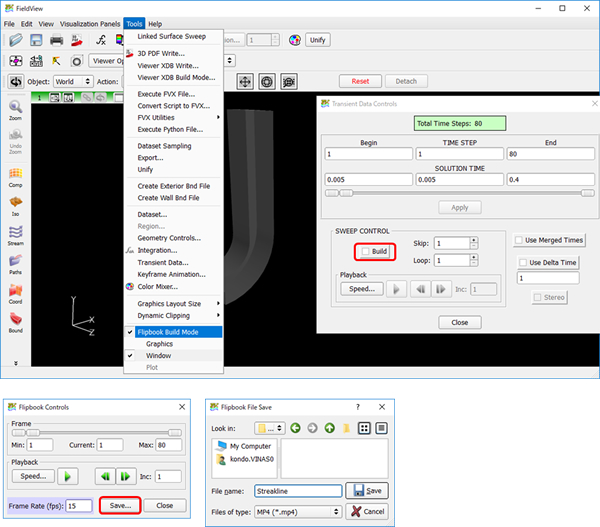Select Transient Data... from Tools menu
This screenshot has height=527, width=600.
[x=162, y=261]
